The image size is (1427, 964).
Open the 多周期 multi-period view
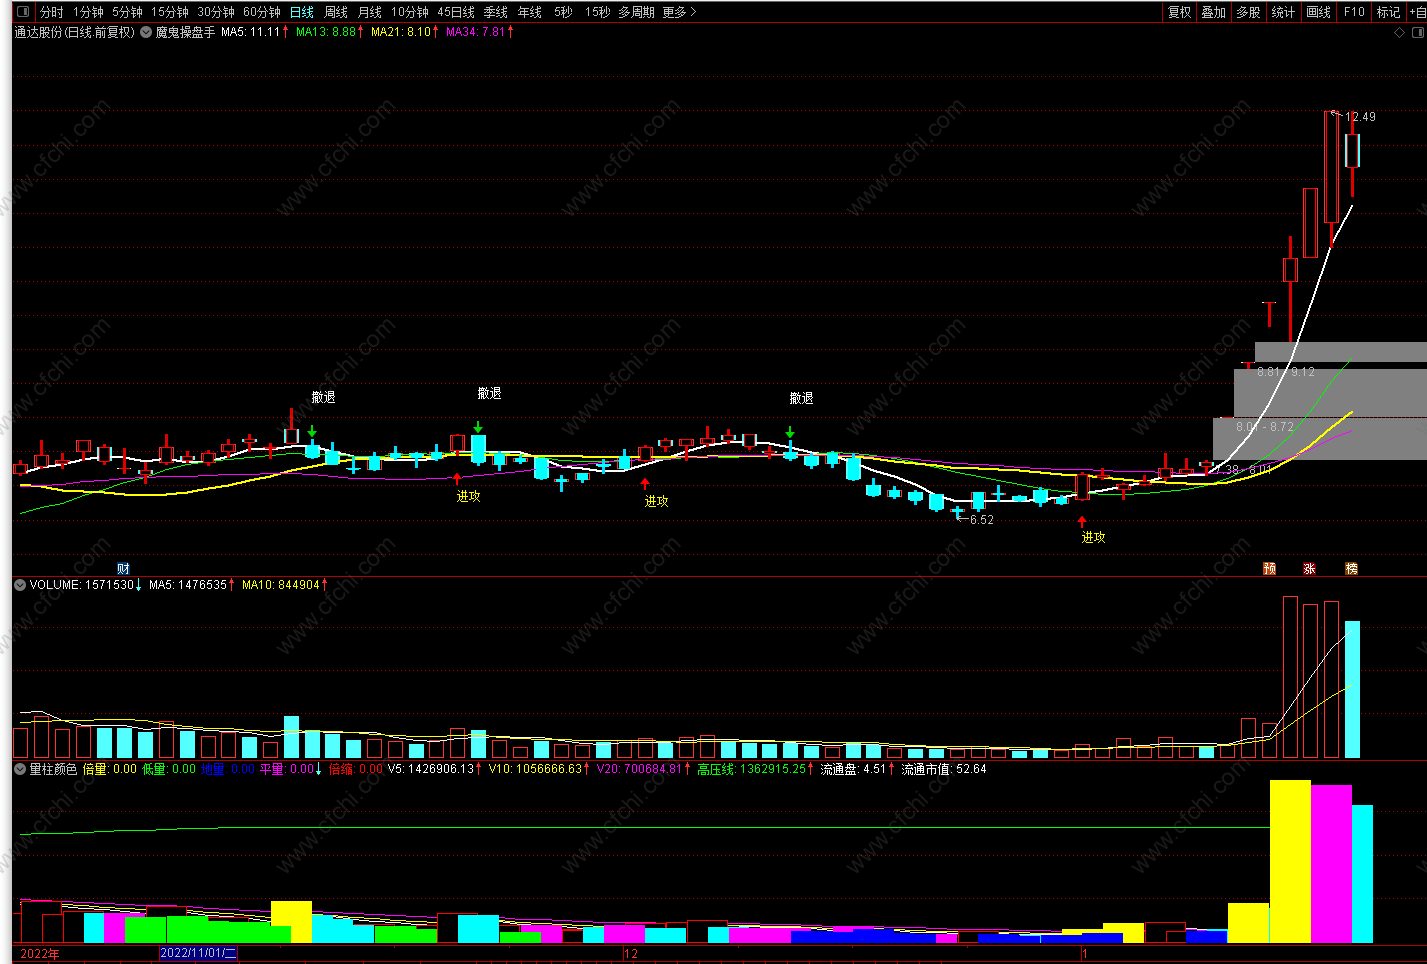(637, 12)
